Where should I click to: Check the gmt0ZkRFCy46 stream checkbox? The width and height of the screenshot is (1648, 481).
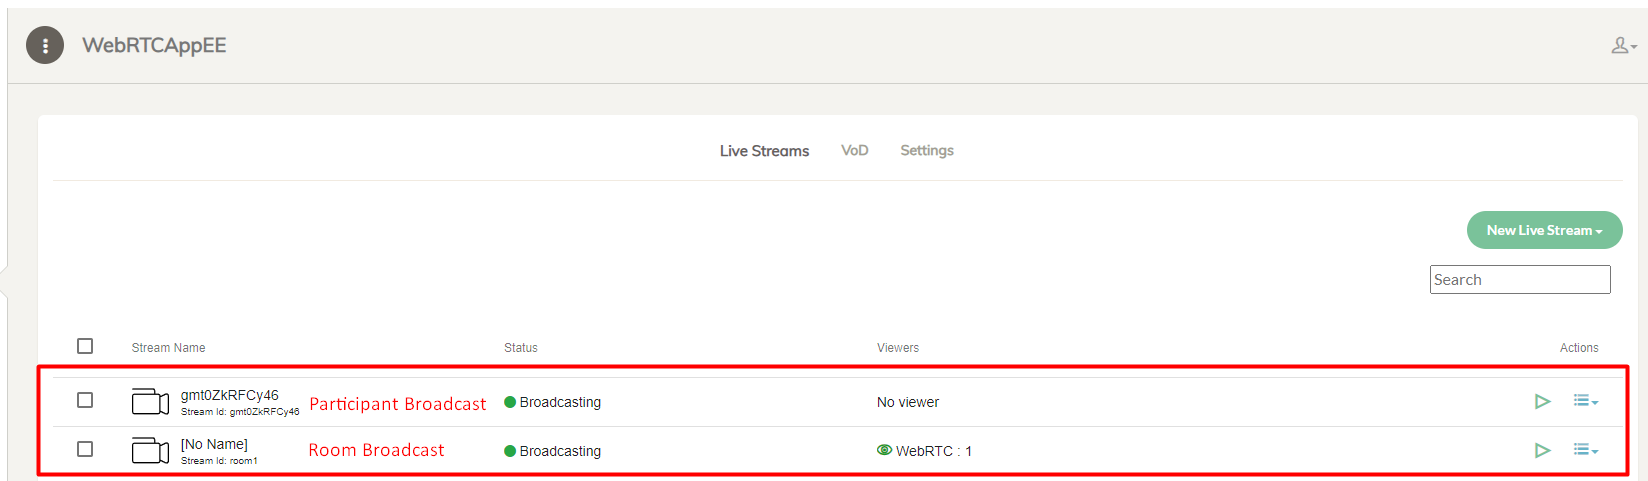[x=85, y=400]
